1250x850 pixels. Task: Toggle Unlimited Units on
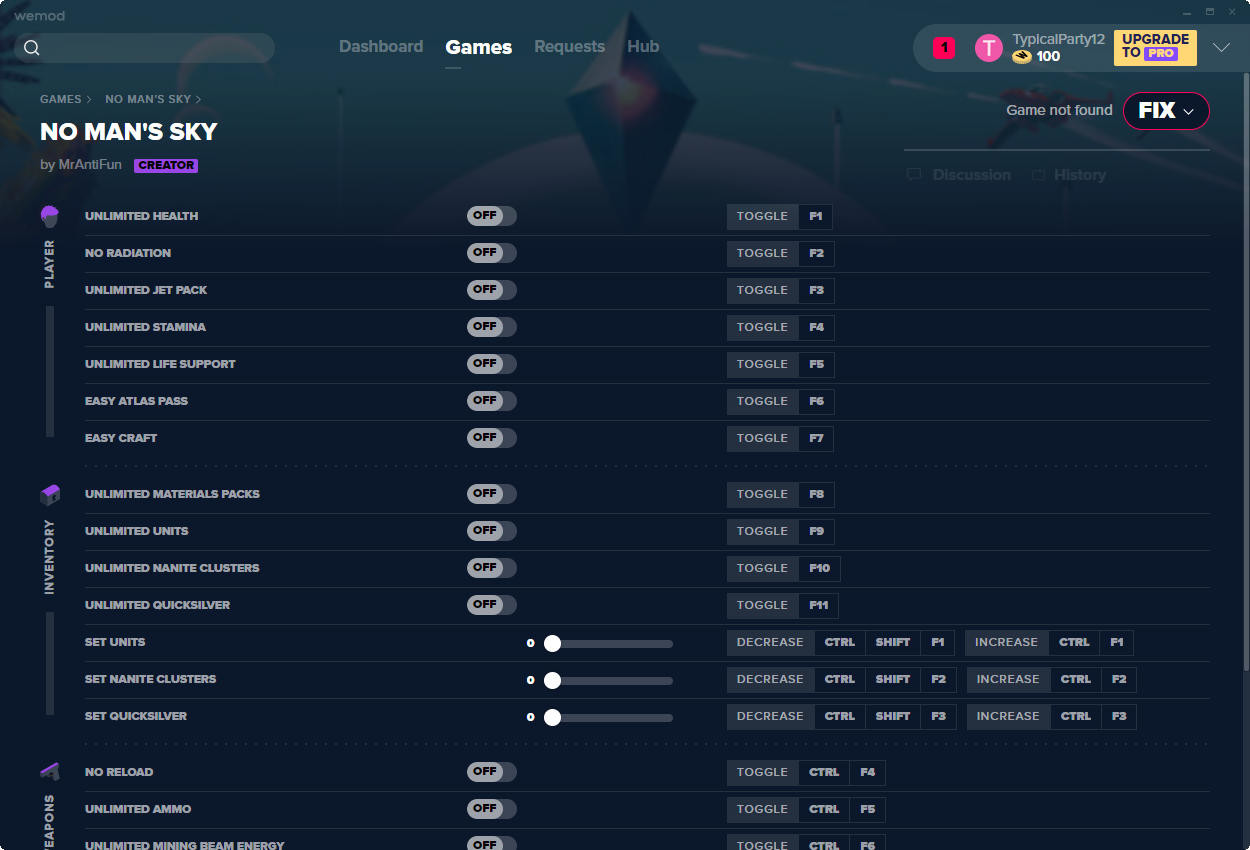point(492,531)
